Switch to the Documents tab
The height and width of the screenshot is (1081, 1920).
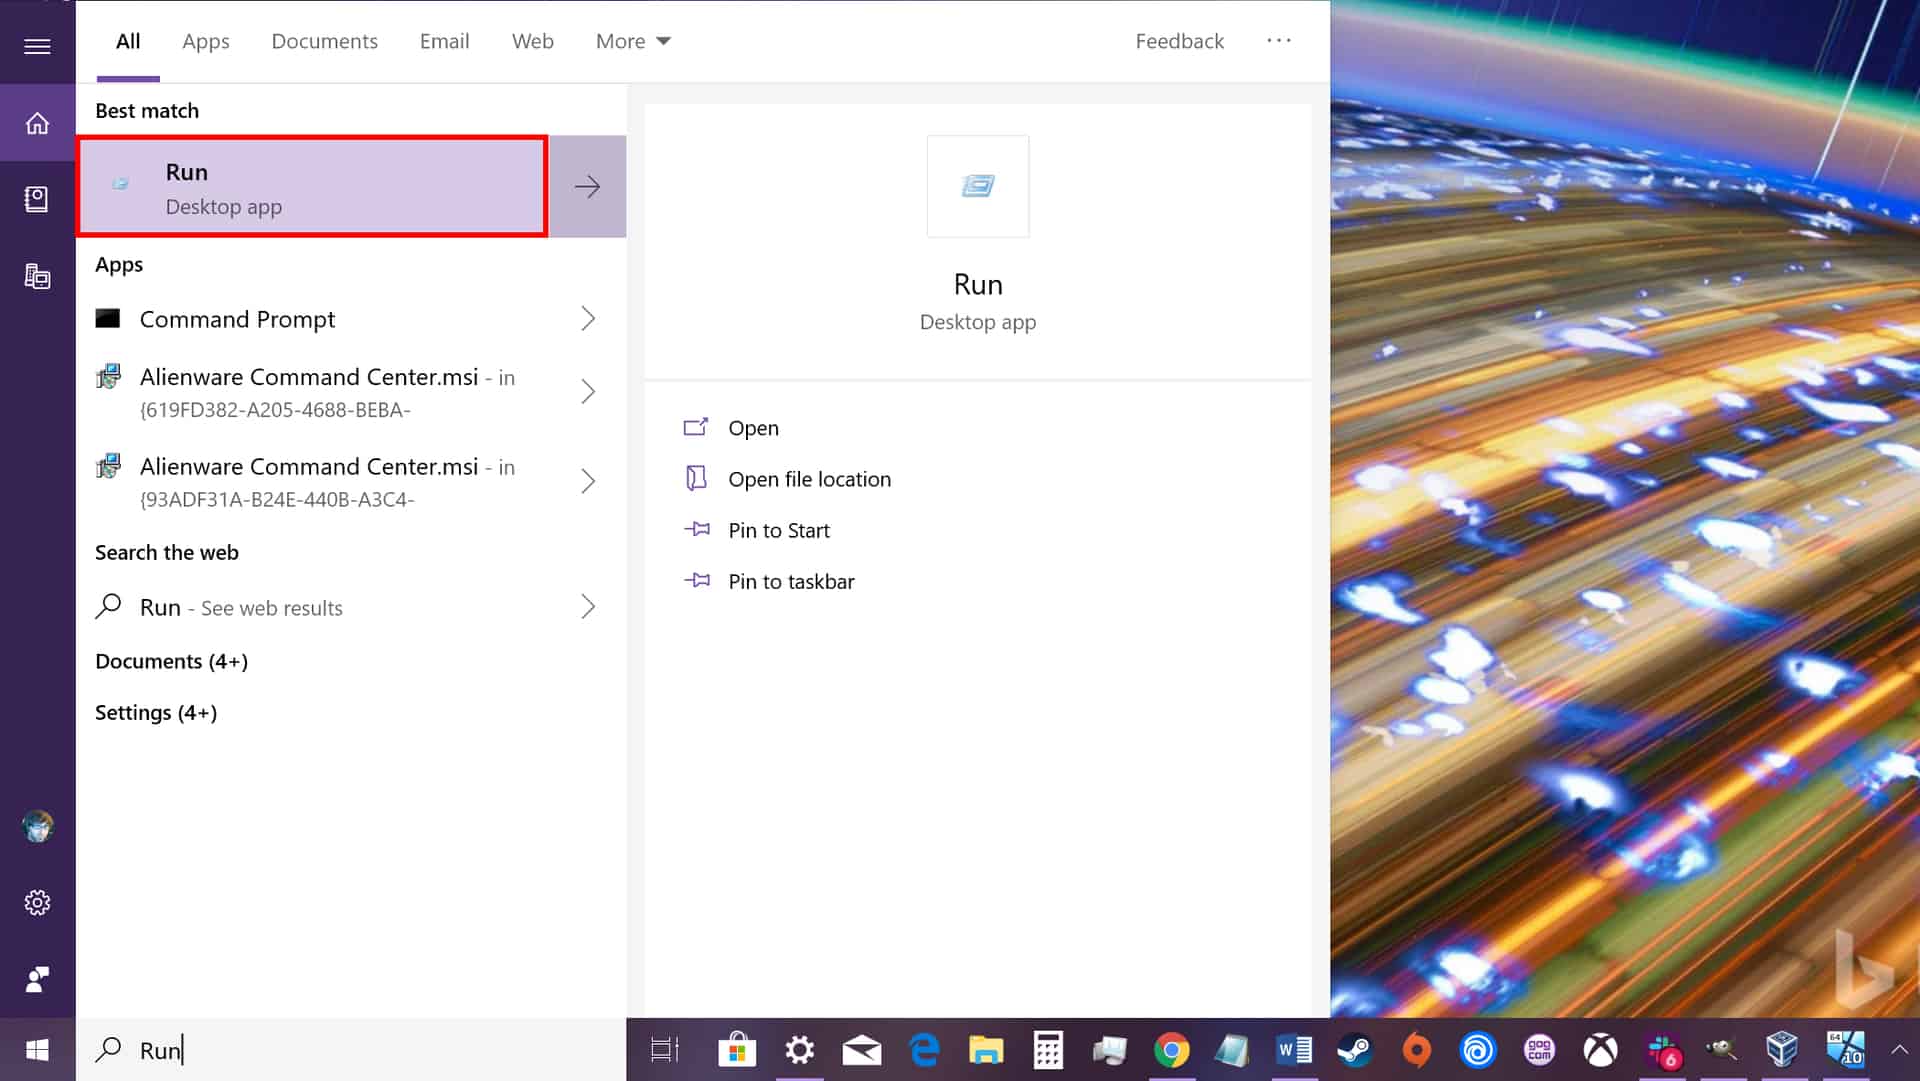324,41
